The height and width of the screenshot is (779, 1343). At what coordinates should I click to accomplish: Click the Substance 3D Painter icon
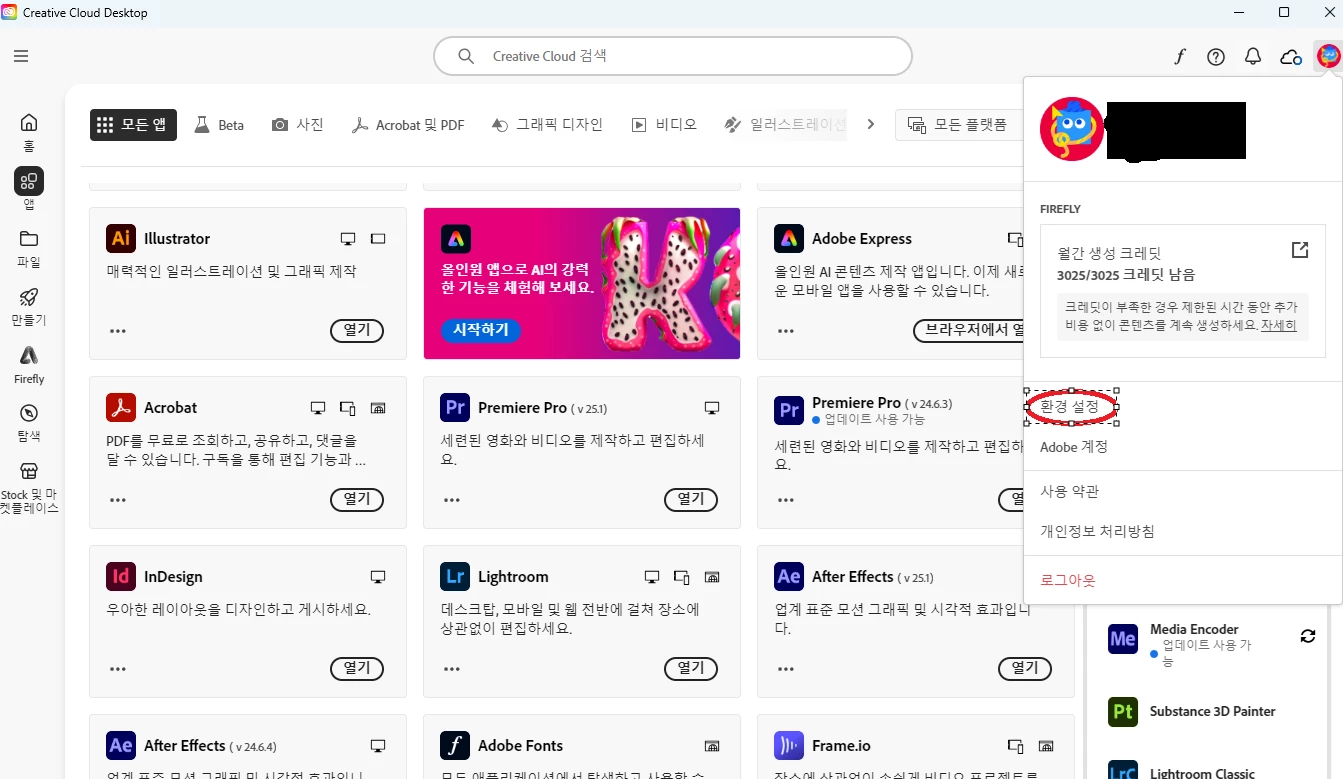[1123, 712]
